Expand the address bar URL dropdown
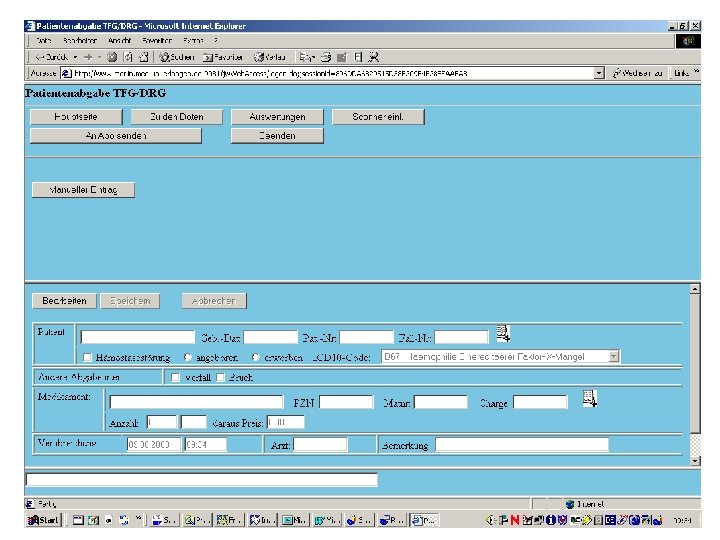Viewport: 720px width, 540px height. click(598, 73)
